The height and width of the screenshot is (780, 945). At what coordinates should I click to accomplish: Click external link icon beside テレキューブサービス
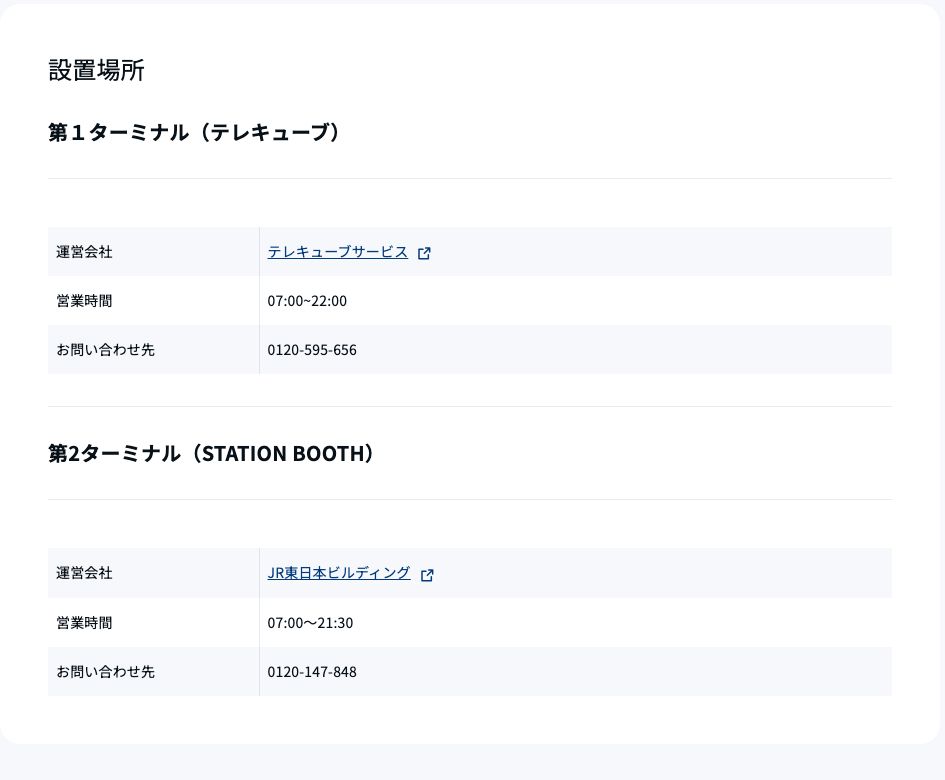point(424,253)
